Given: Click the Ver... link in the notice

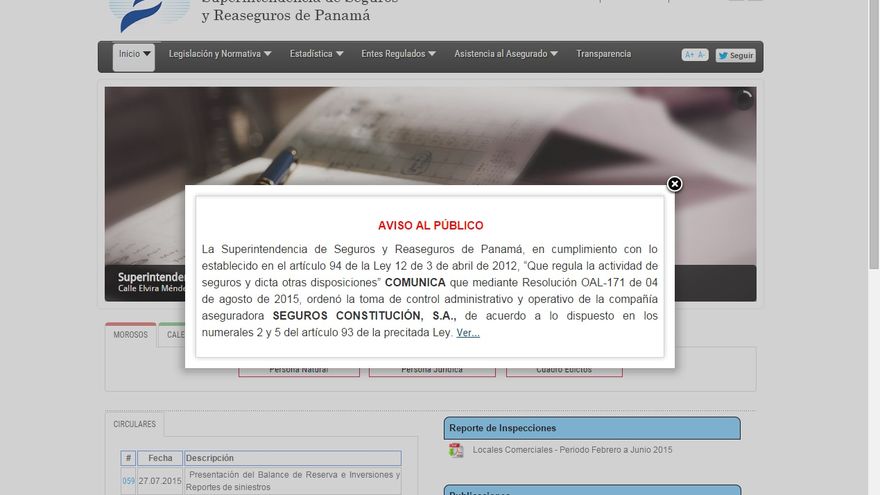Looking at the screenshot, I should pyautogui.click(x=468, y=333).
